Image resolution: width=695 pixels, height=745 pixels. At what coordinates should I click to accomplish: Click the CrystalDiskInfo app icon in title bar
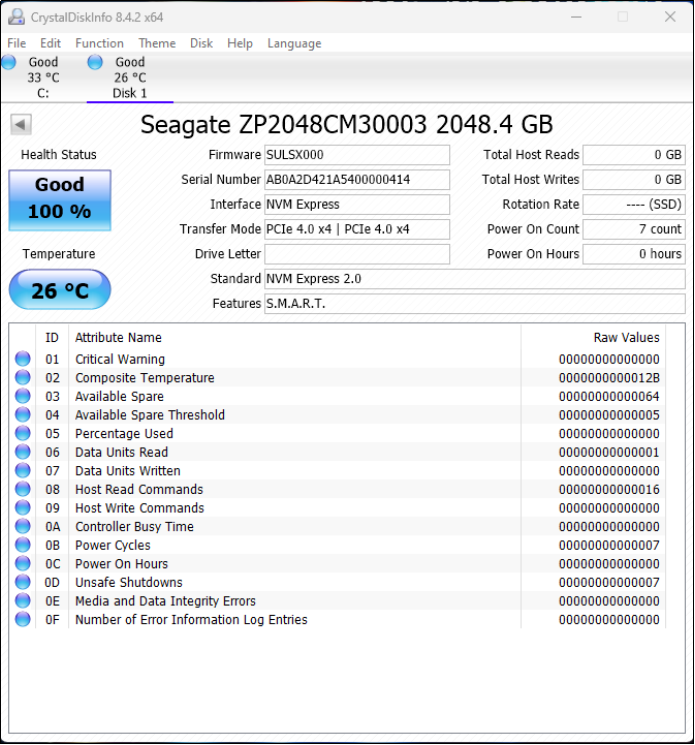(x=16, y=17)
